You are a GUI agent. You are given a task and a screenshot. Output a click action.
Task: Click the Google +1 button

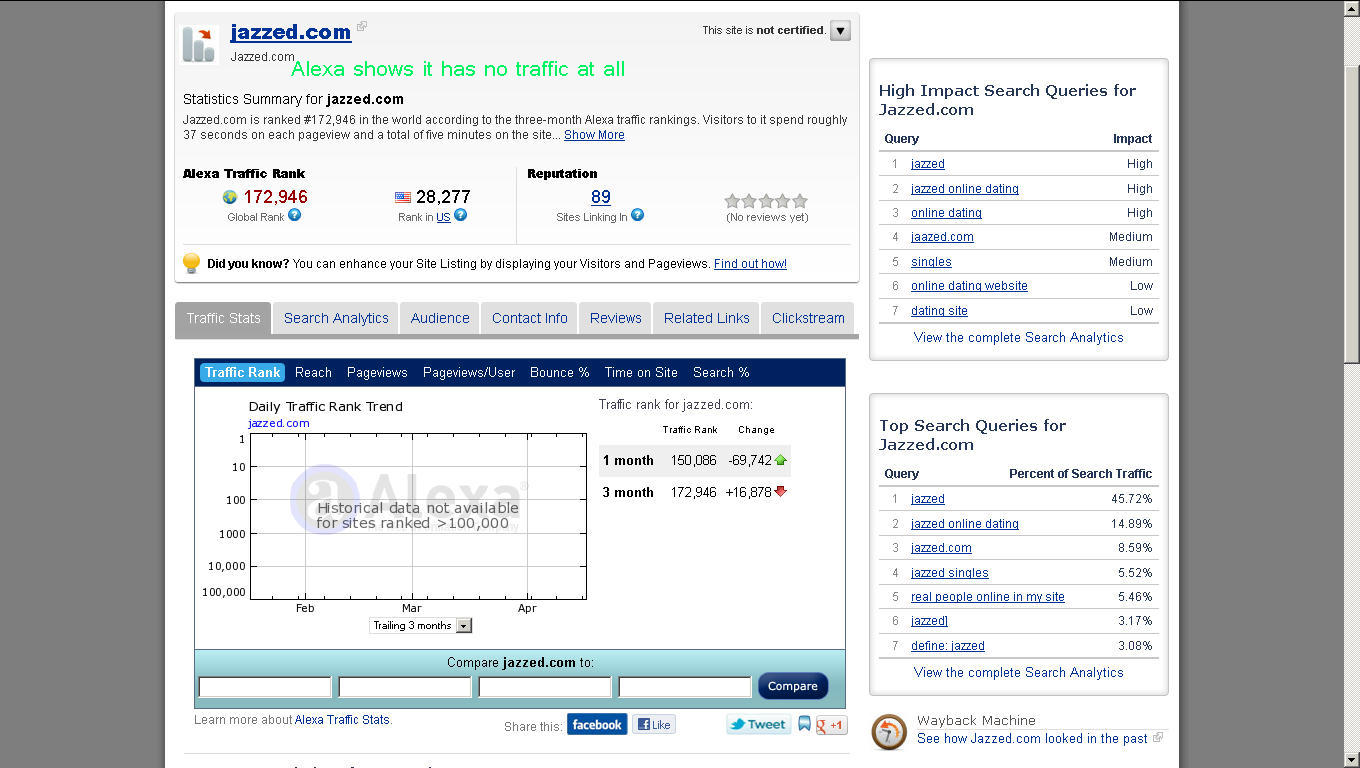tap(832, 725)
